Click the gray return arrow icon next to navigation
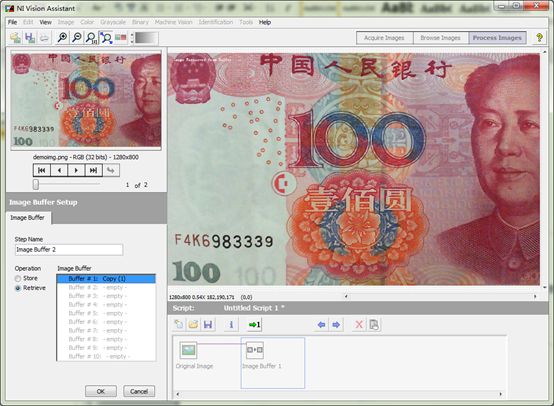 pyautogui.click(x=111, y=170)
